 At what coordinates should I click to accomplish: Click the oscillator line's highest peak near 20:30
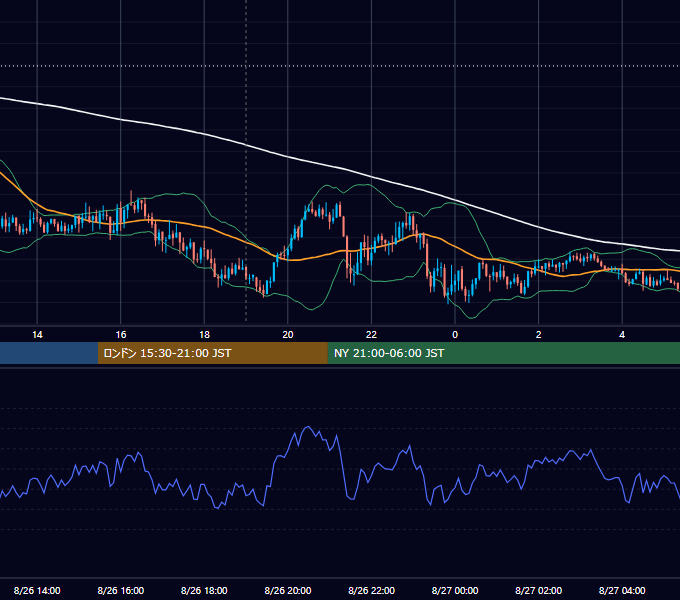pos(308,427)
